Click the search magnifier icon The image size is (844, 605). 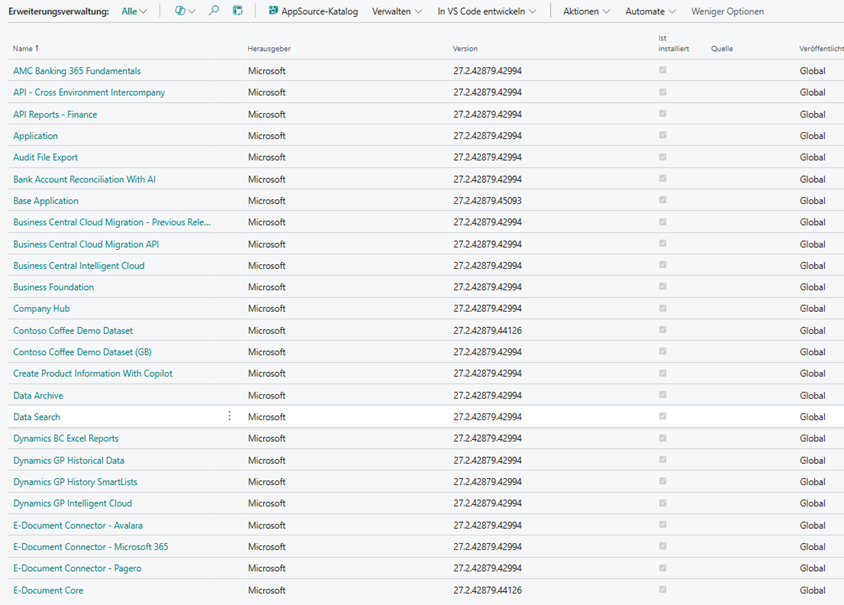click(214, 11)
